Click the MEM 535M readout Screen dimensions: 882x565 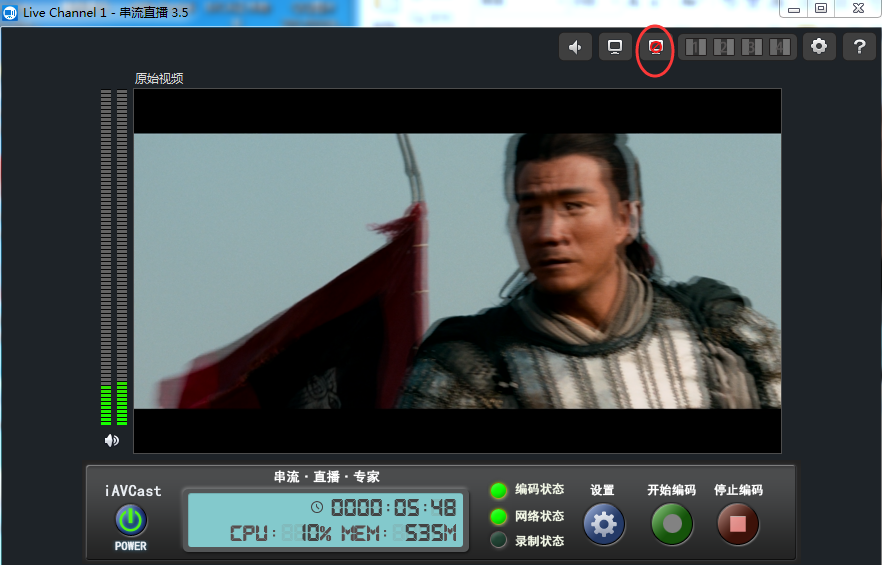tap(399, 533)
